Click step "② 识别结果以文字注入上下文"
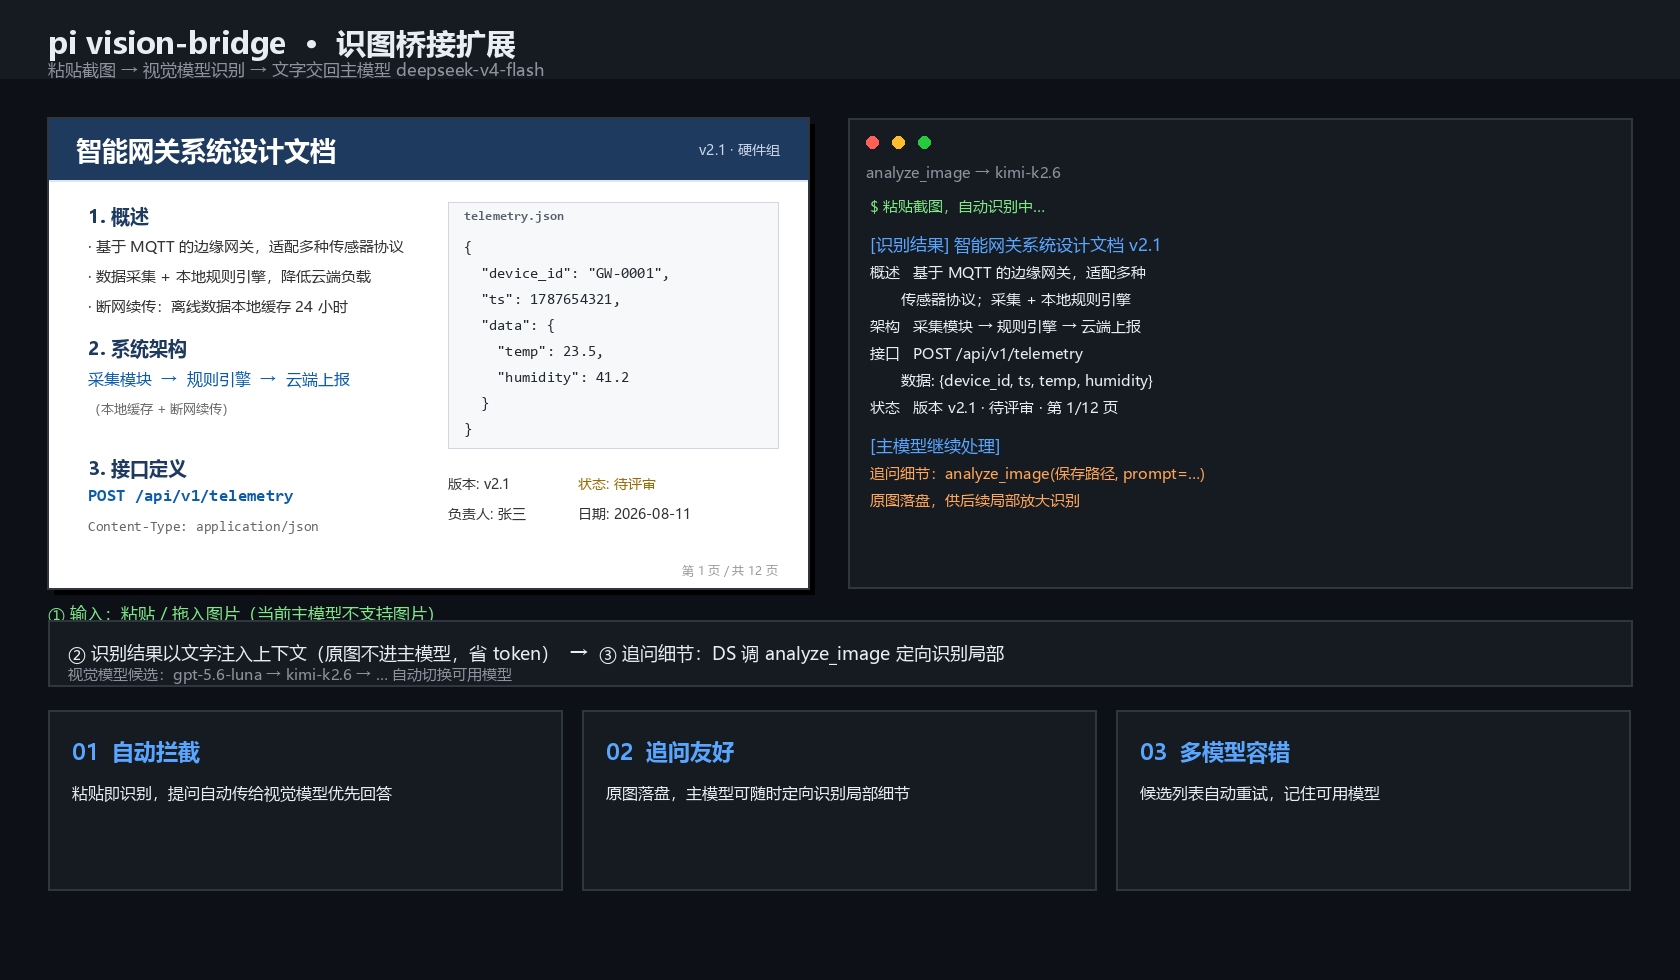1680x980 pixels. point(309,654)
